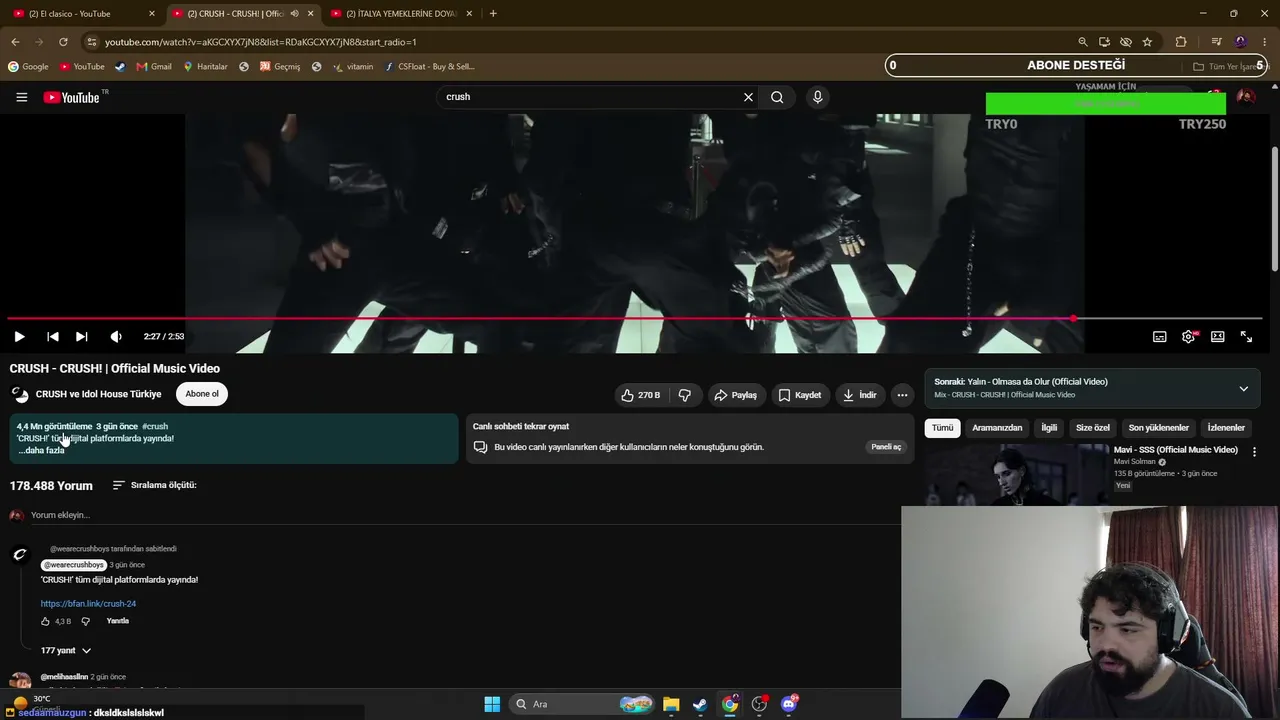The image size is (1280, 720).
Task: Select the Aramanızdan filter chip
Action: tap(997, 428)
